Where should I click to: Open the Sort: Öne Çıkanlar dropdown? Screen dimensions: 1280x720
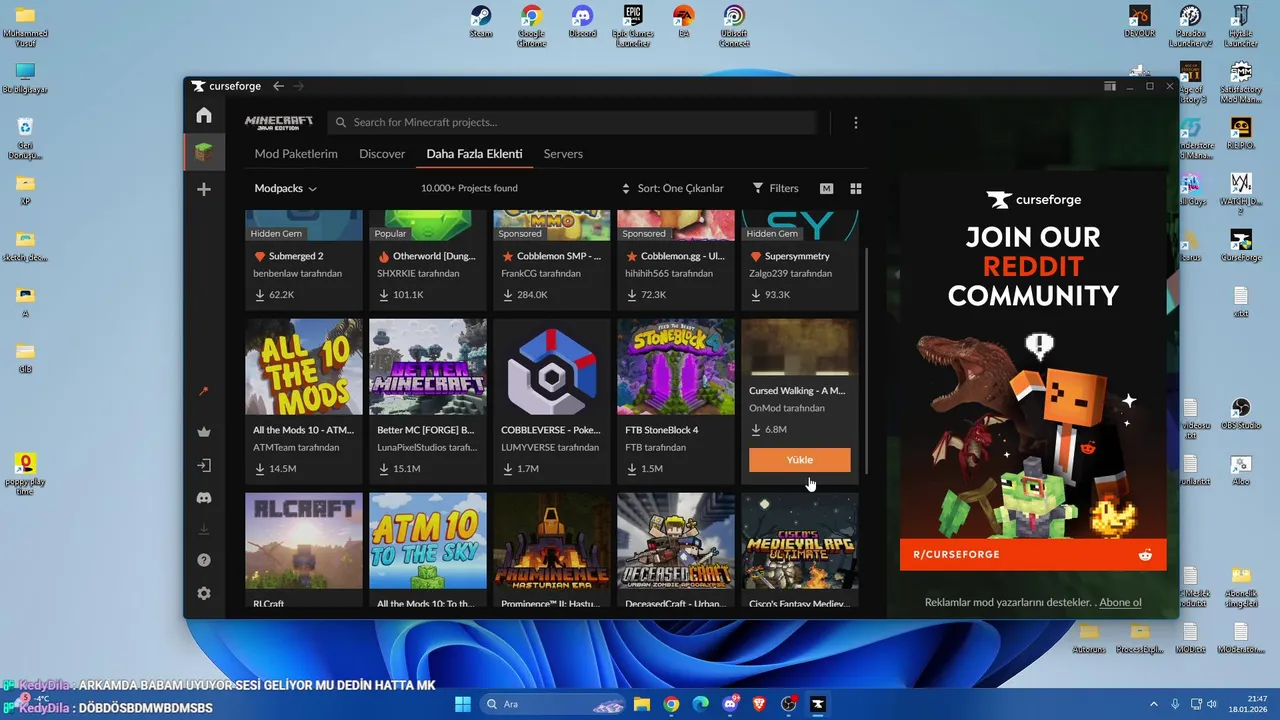(672, 188)
